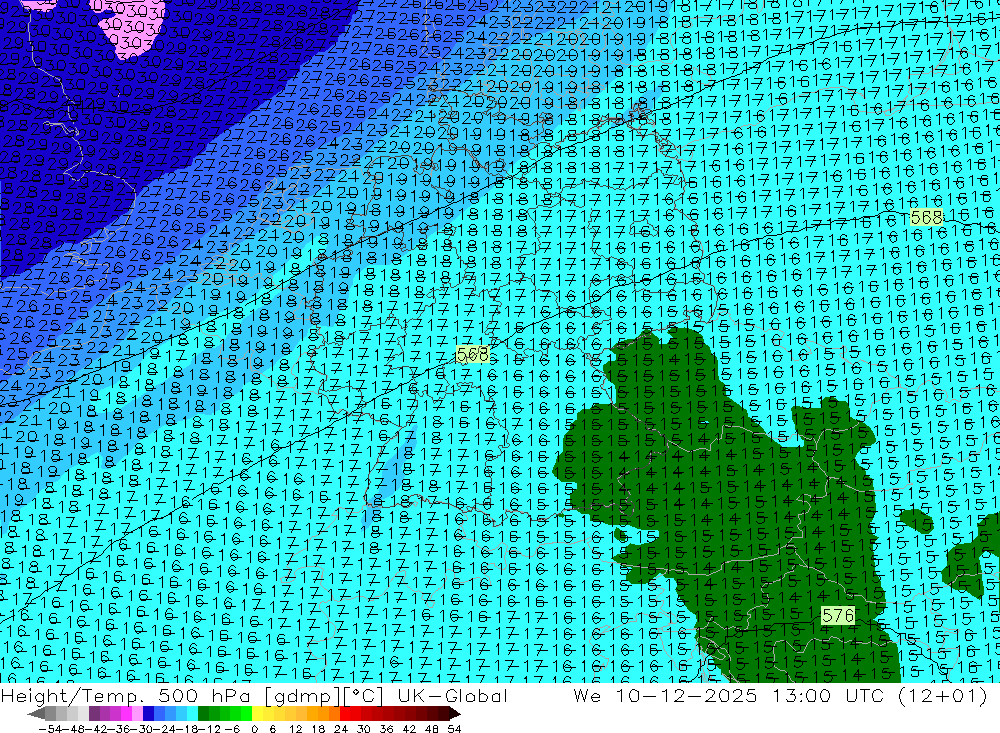Click the right dark arrow of color scale
The width and height of the screenshot is (1000, 733).
click(x=455, y=714)
